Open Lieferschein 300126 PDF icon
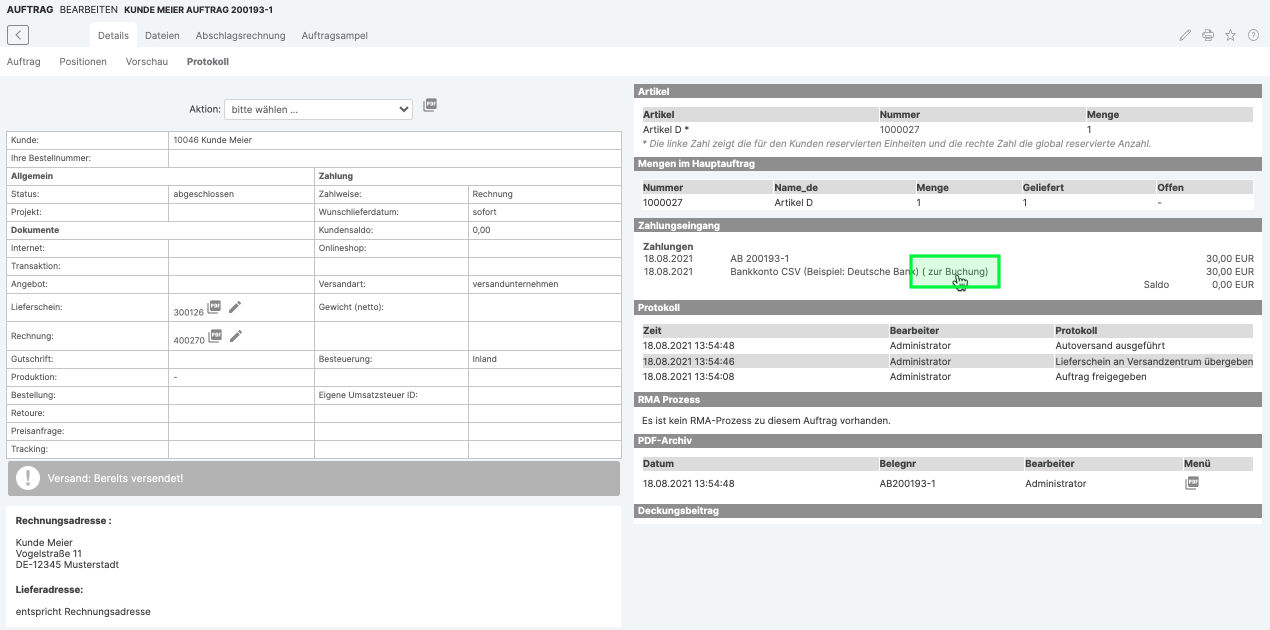The width and height of the screenshot is (1270, 630). [214, 307]
